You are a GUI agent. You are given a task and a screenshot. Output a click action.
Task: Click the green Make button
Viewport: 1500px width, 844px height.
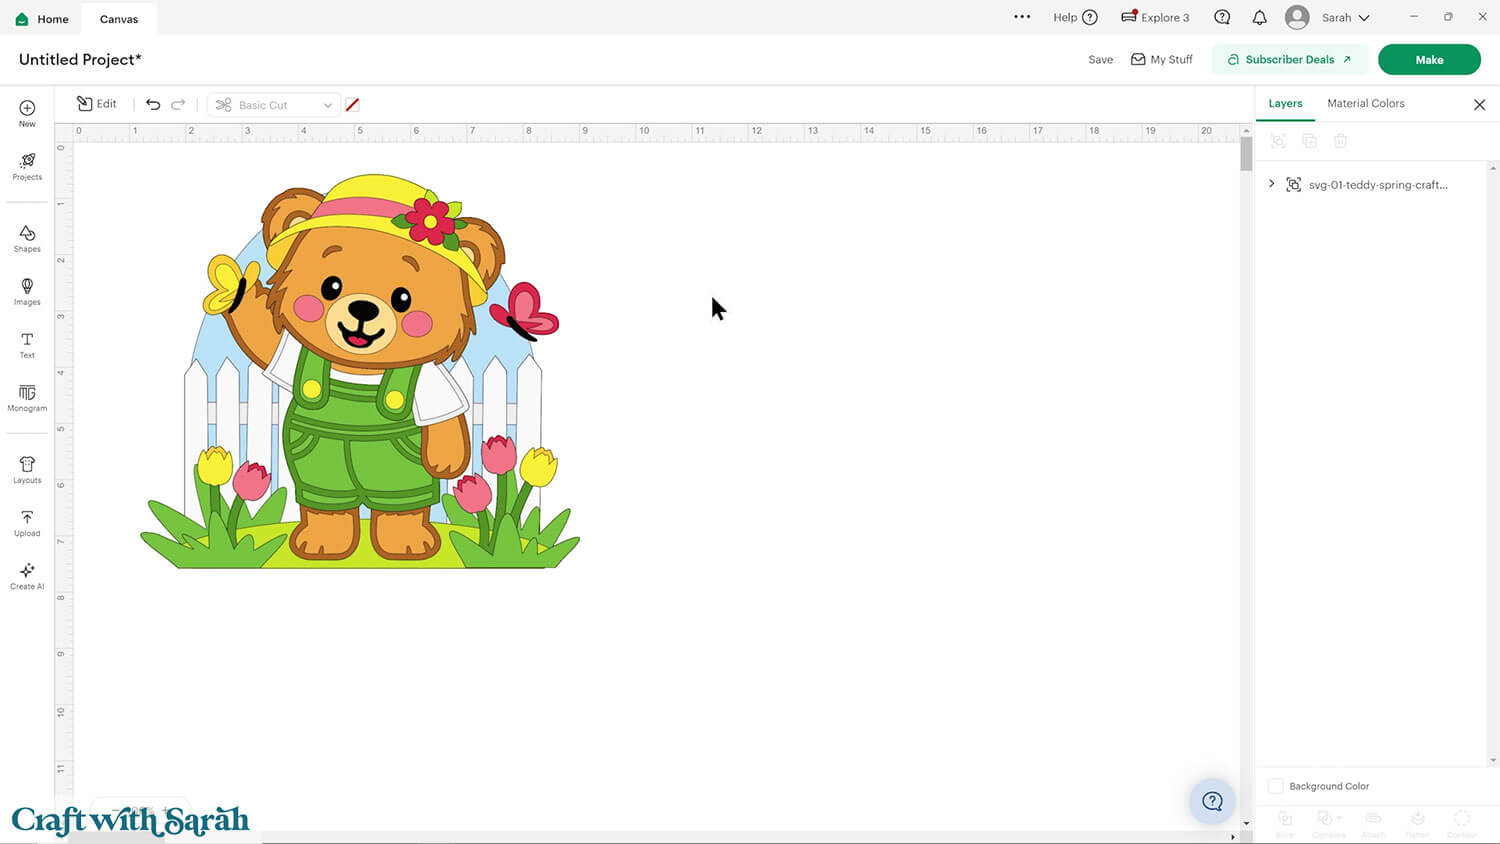click(1428, 59)
